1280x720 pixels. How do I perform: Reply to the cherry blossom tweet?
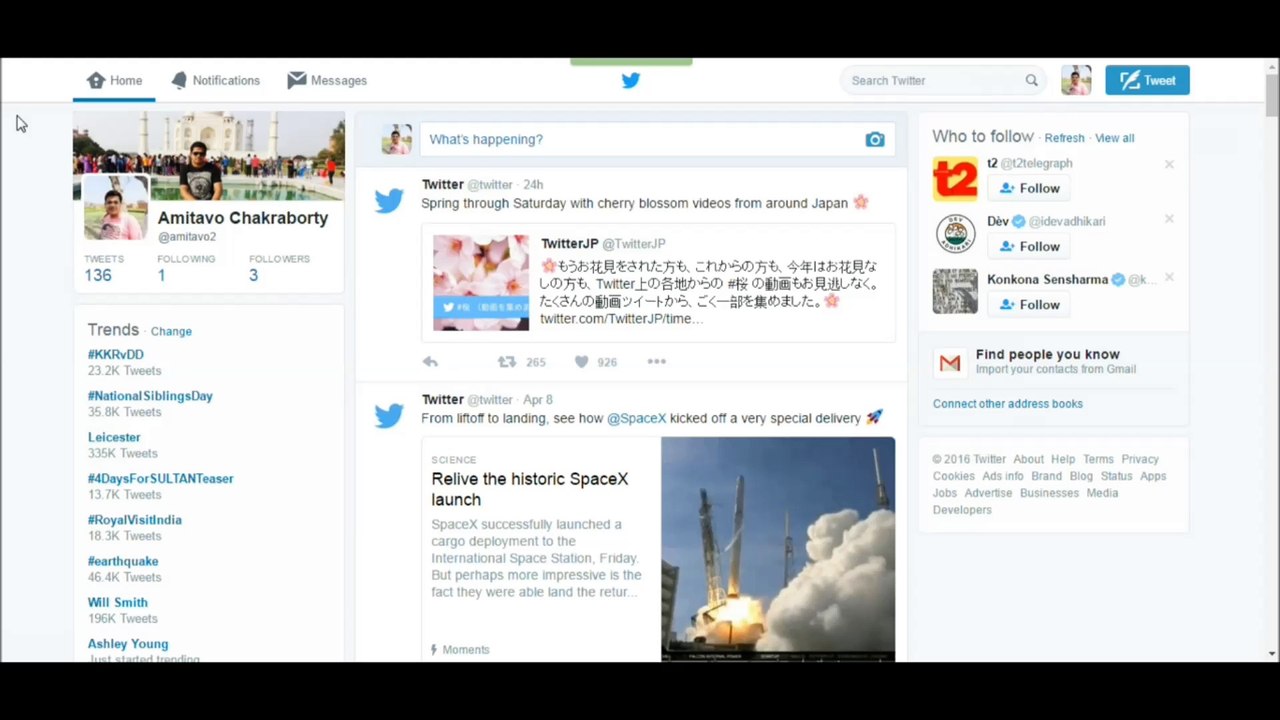tap(430, 362)
